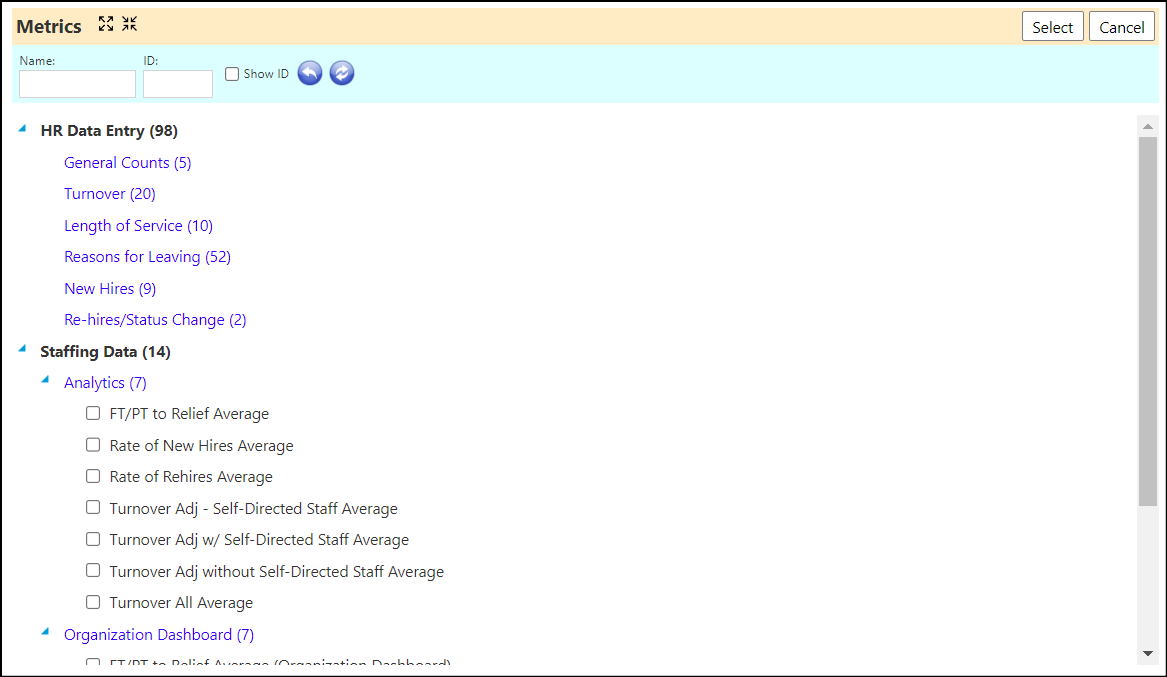Check Turnover All Average
The image size is (1167, 677).
(x=93, y=602)
